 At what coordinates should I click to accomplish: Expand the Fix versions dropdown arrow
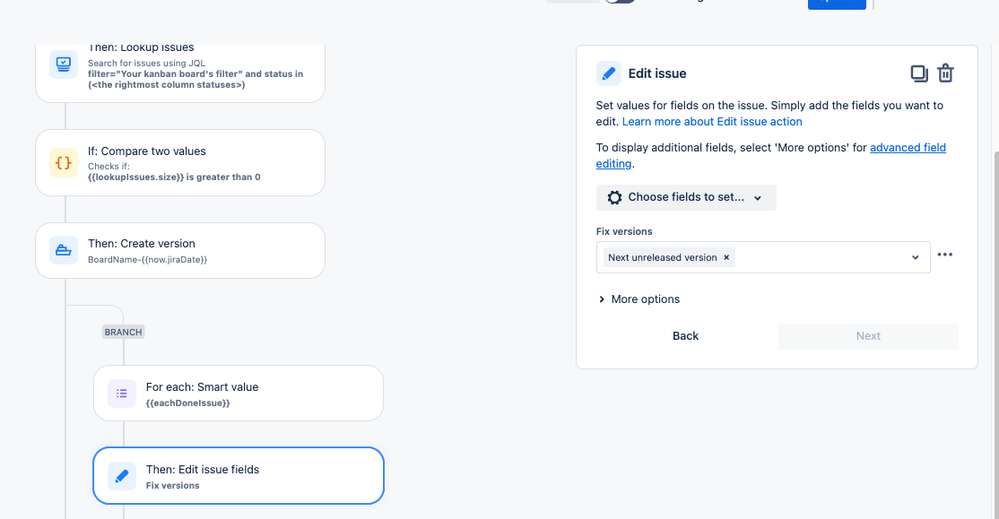pos(915,257)
